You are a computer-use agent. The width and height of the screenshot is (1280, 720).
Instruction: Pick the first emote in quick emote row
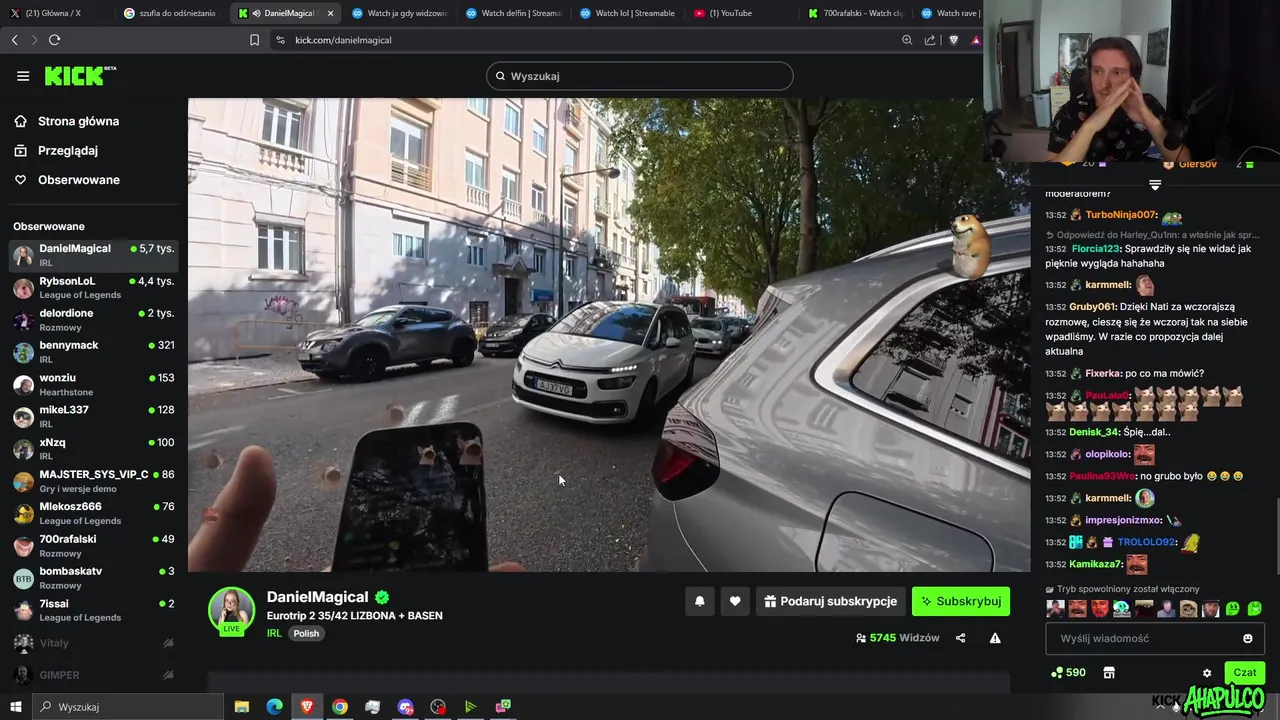1055,608
